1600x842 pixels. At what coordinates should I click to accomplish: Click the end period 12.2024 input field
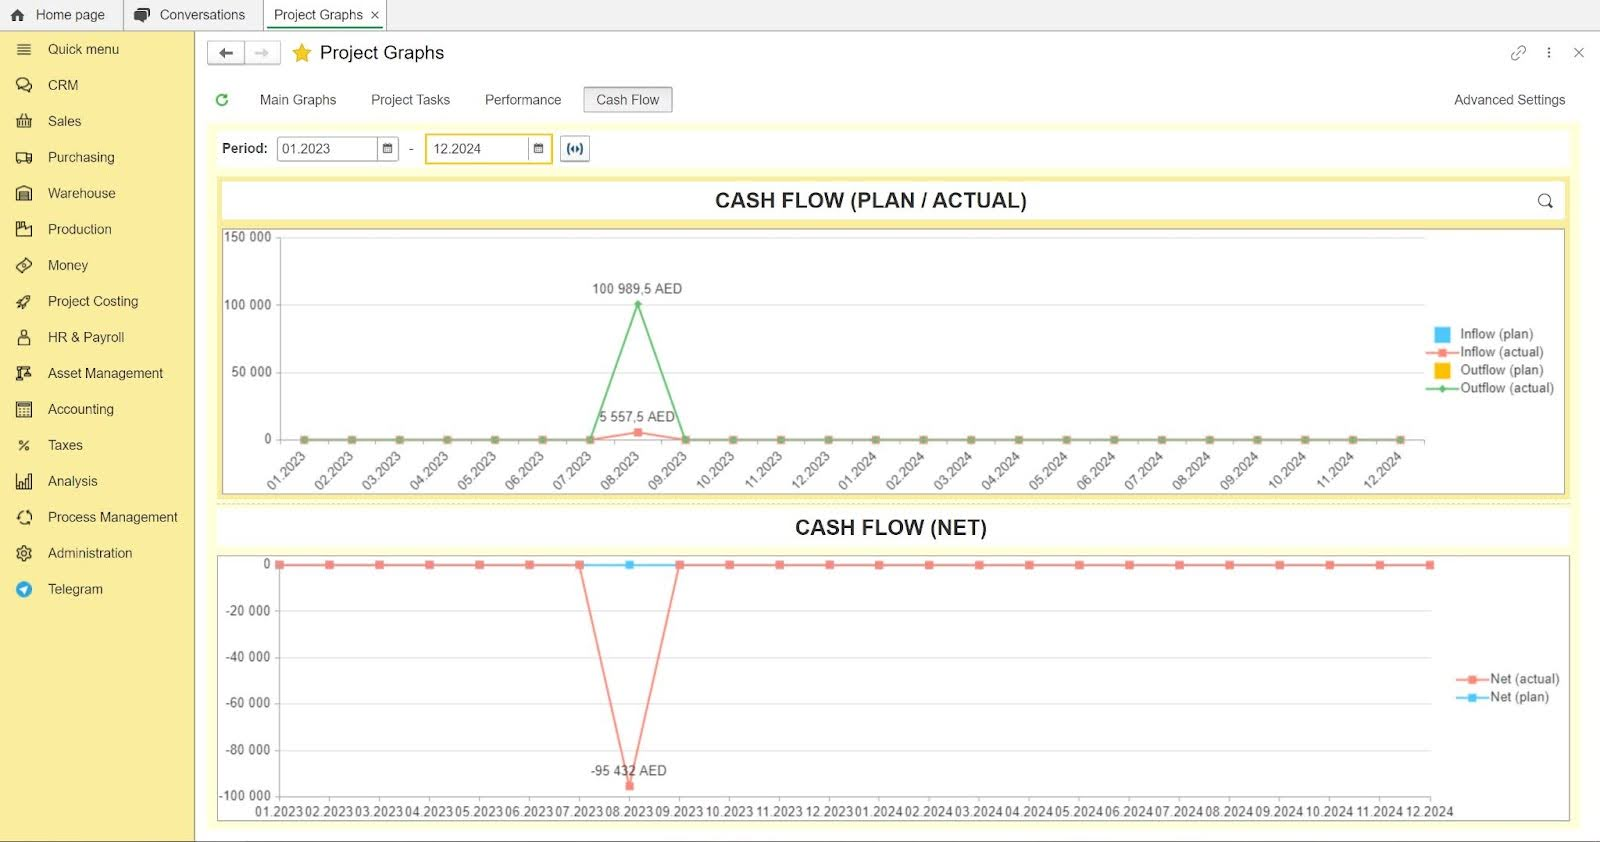[477, 149]
